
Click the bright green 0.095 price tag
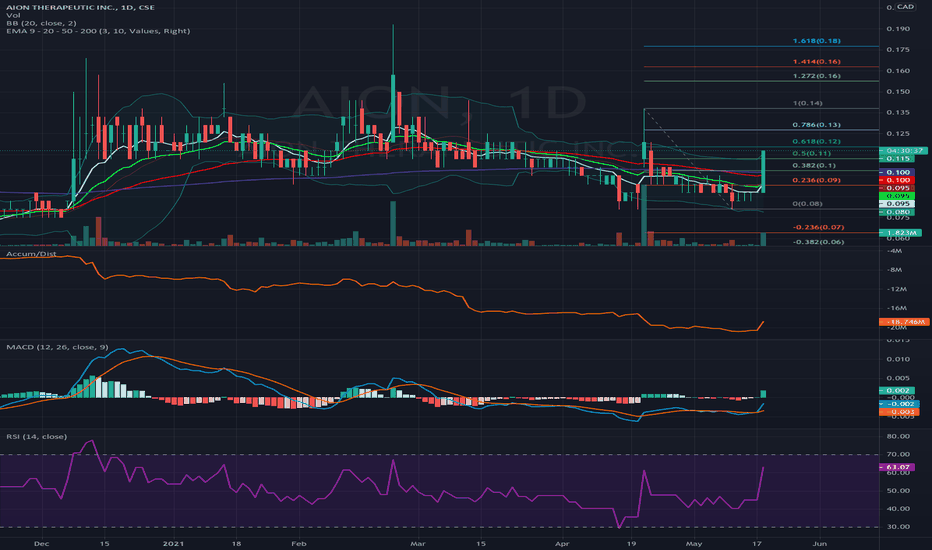pos(898,196)
